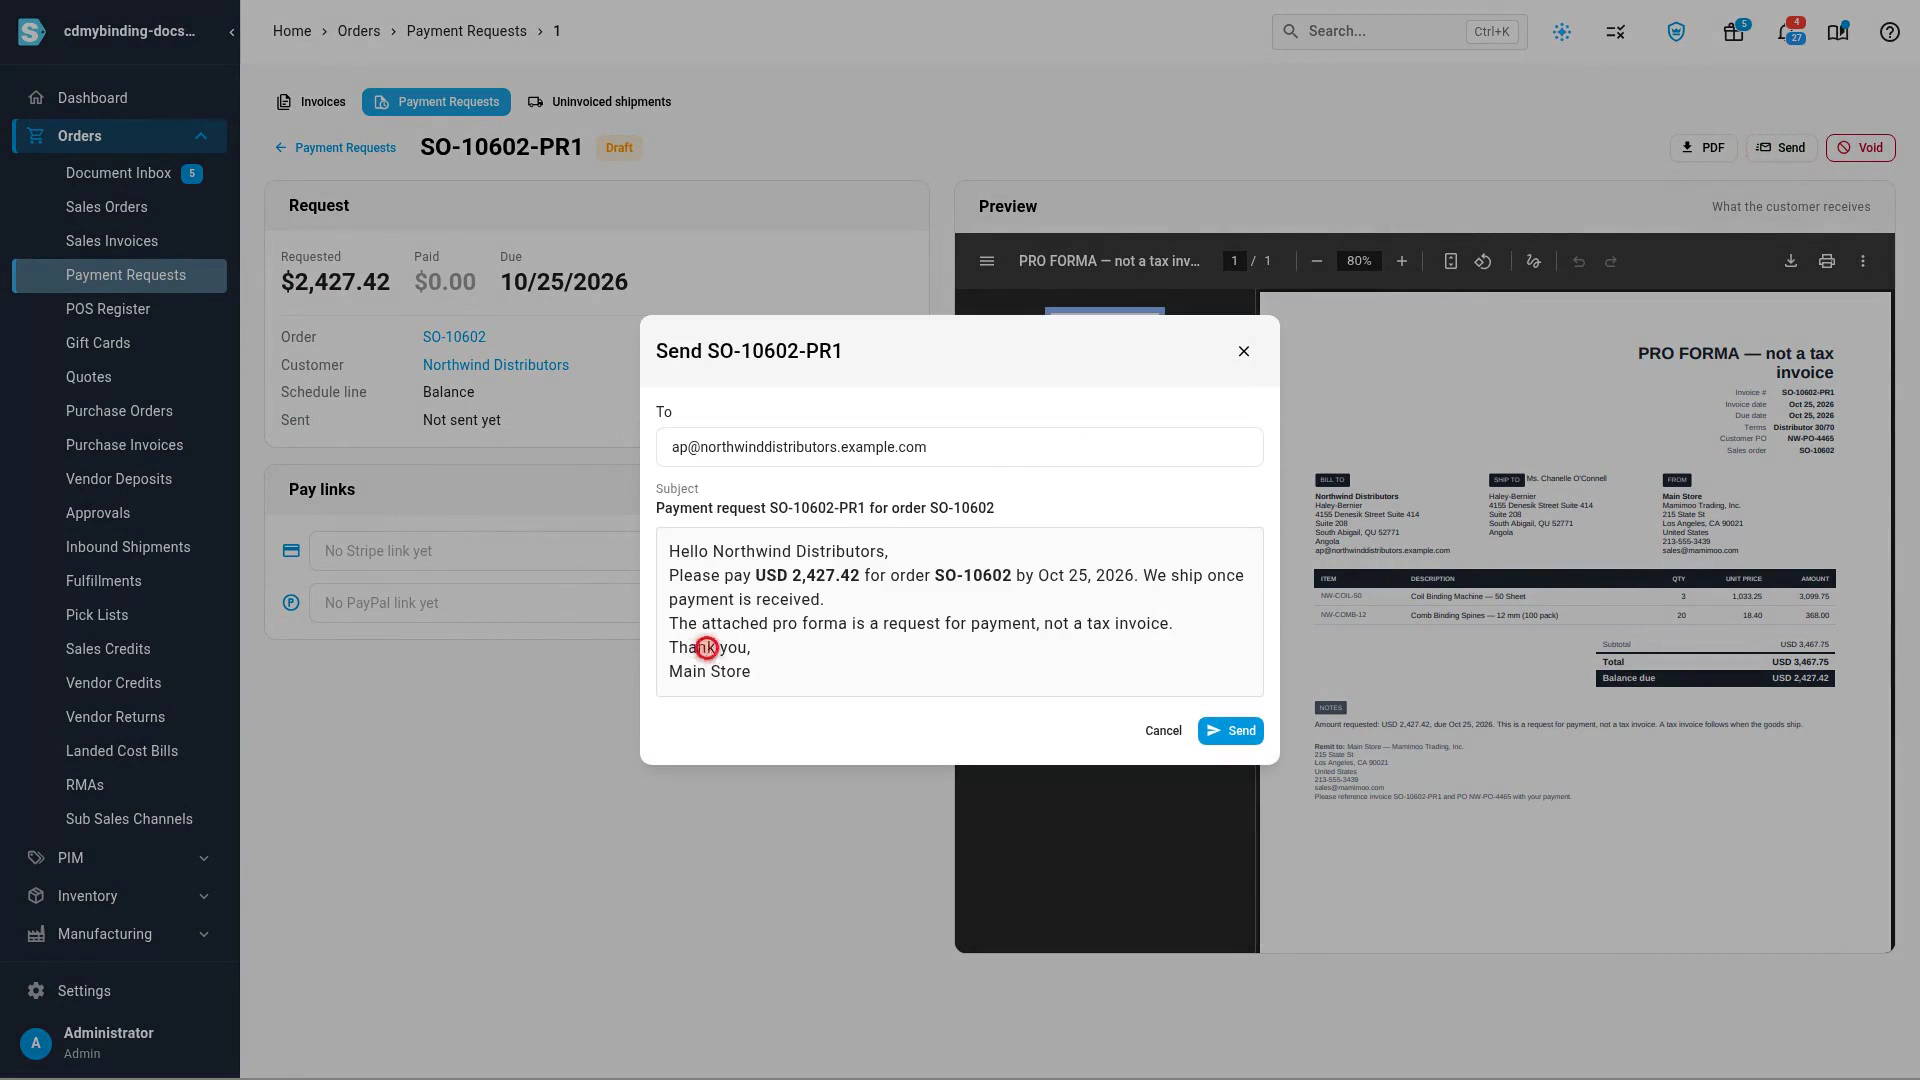Select the Payment Requests tab
The width and height of the screenshot is (1920, 1080).
click(437, 102)
